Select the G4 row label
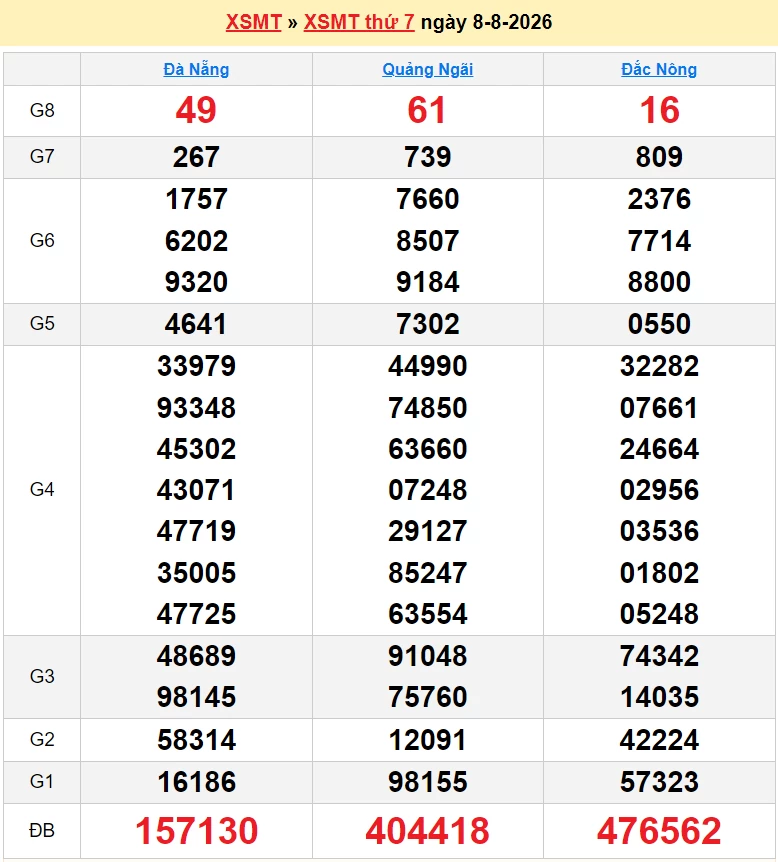 click(42, 489)
